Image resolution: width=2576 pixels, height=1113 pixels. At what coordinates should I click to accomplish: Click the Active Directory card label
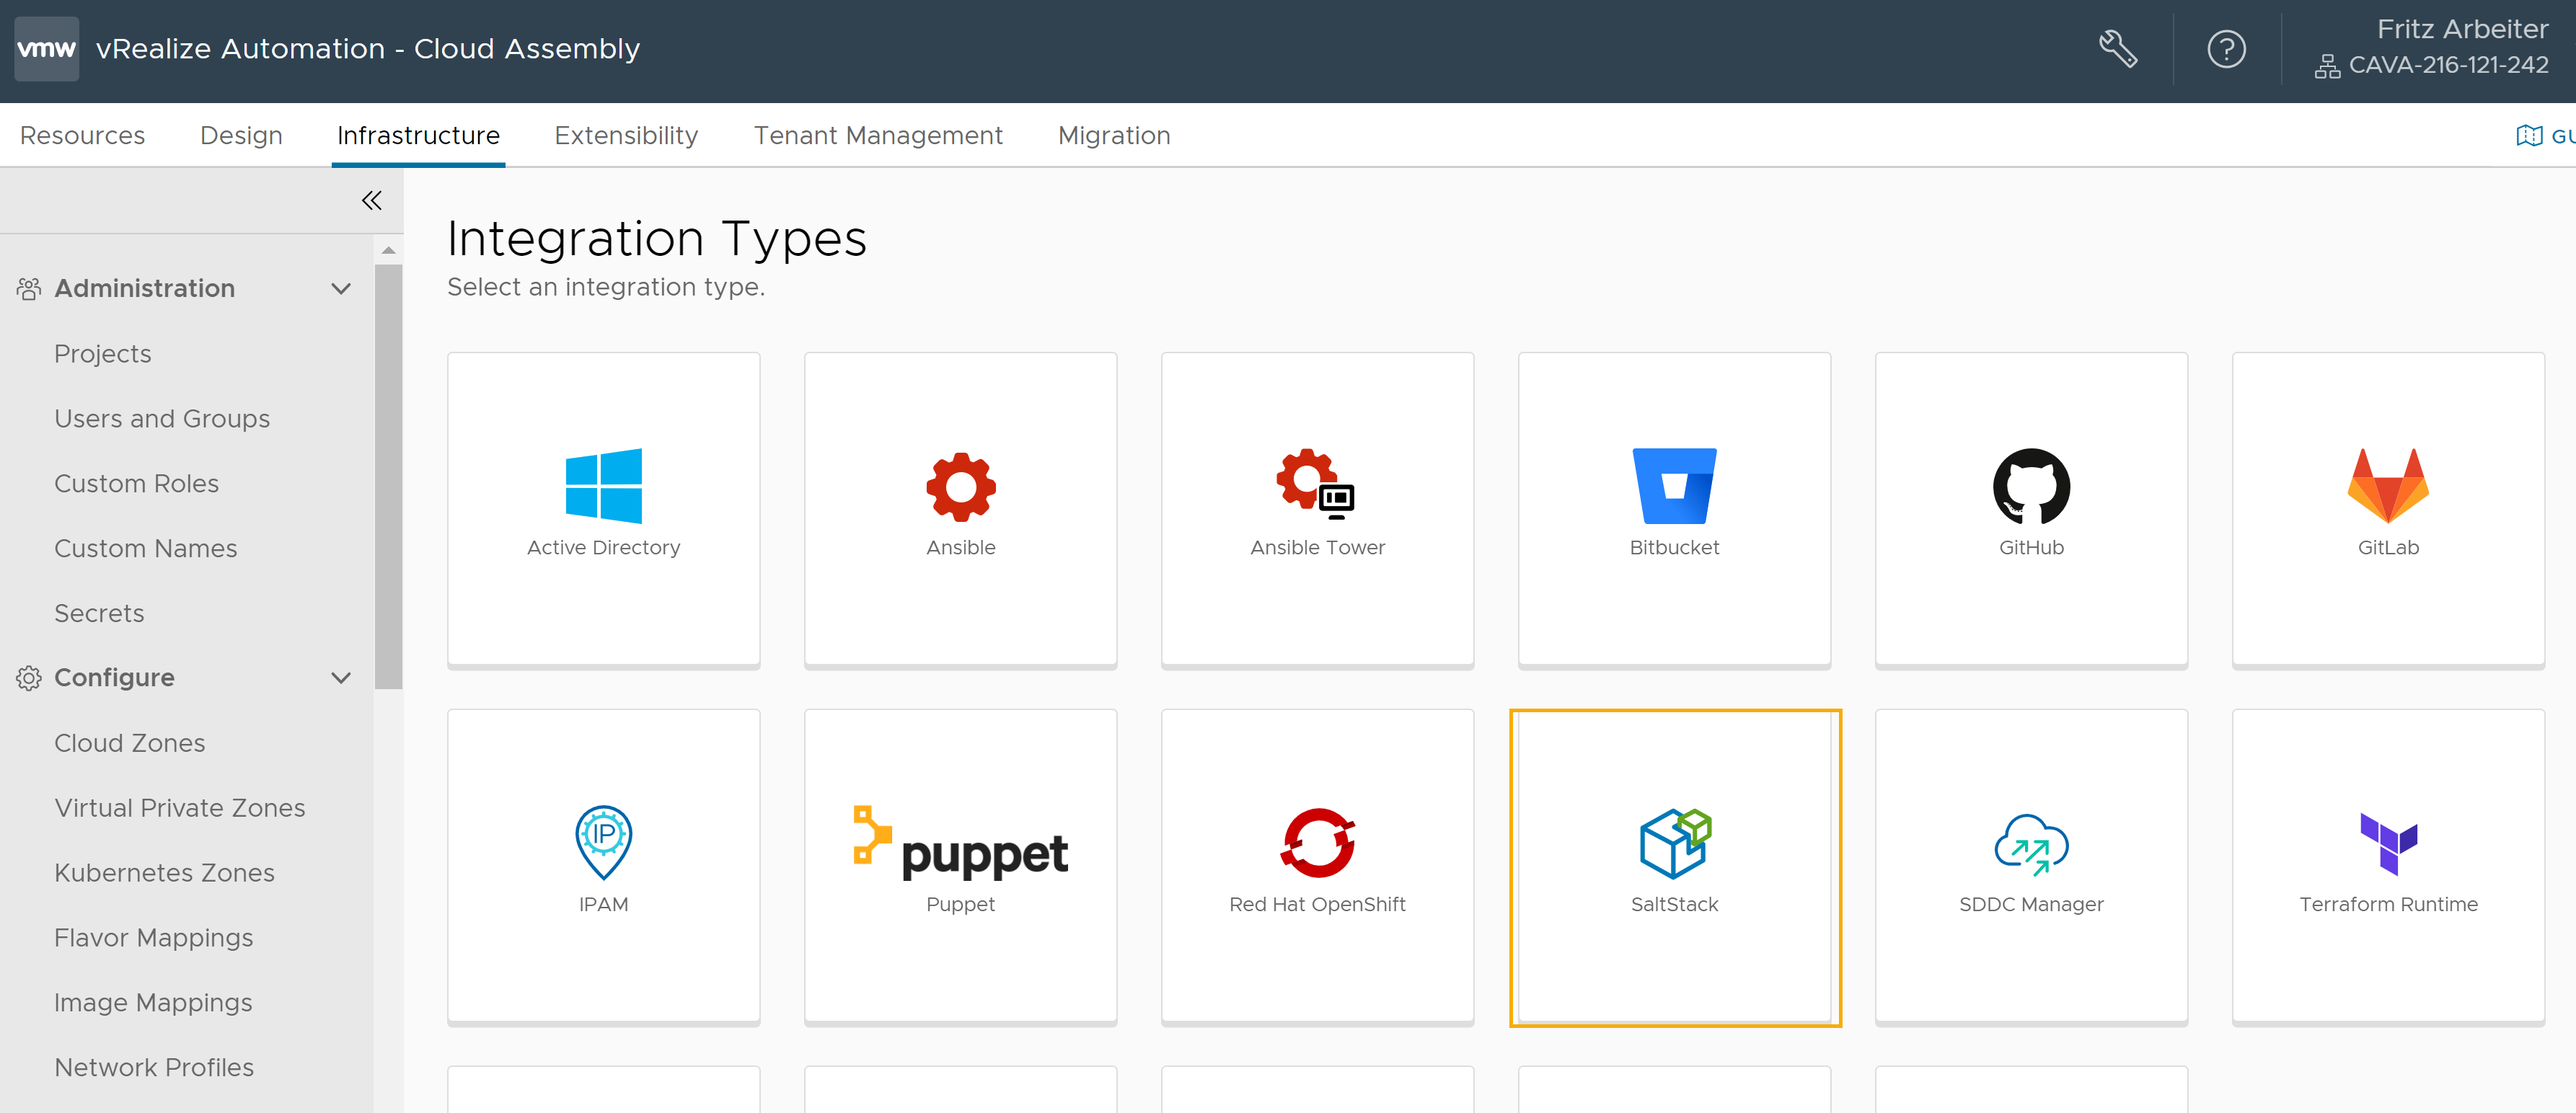[x=604, y=548]
